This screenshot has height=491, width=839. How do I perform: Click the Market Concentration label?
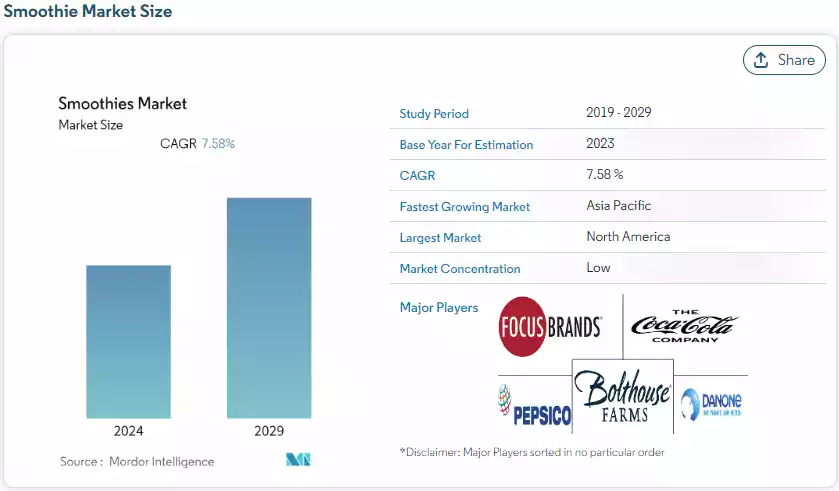[460, 269]
